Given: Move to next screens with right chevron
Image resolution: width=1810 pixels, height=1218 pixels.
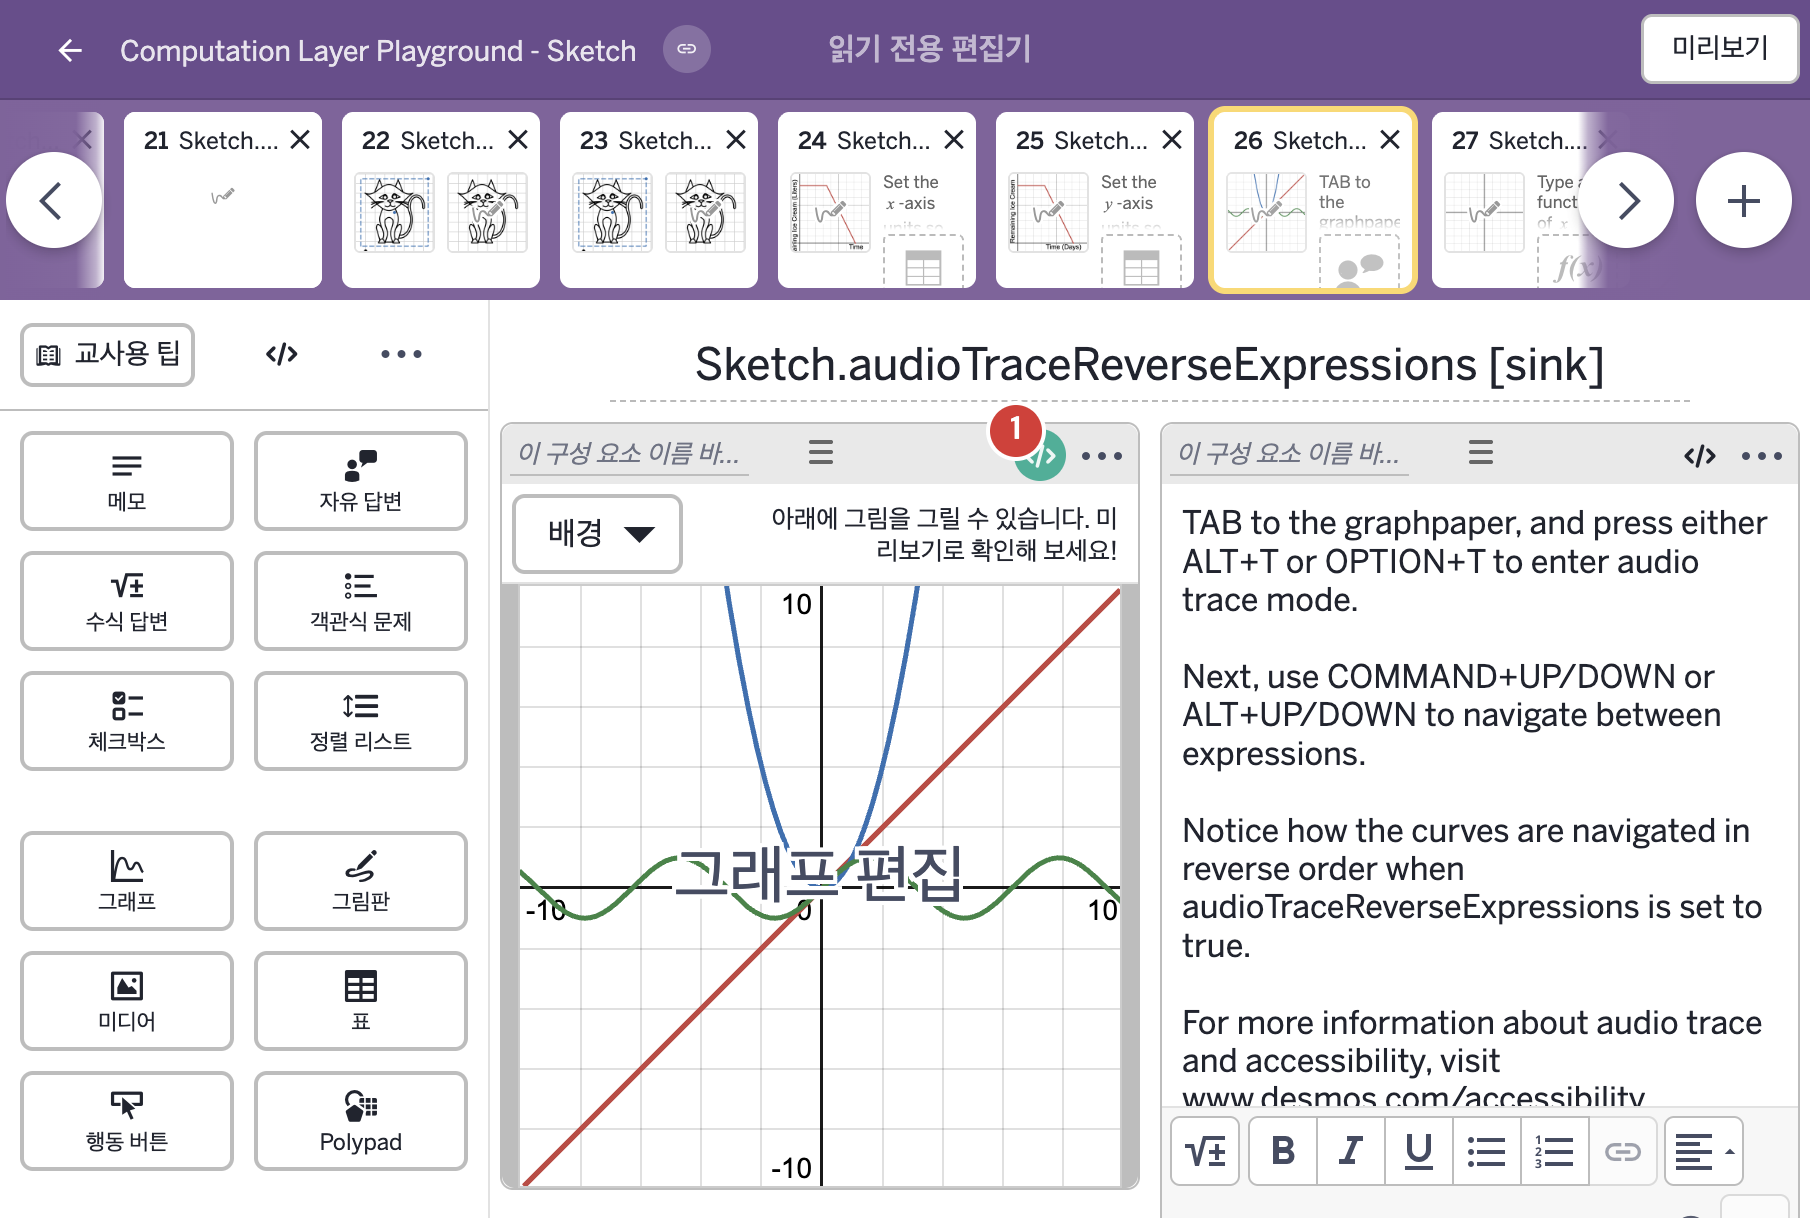Looking at the screenshot, I should (x=1627, y=201).
